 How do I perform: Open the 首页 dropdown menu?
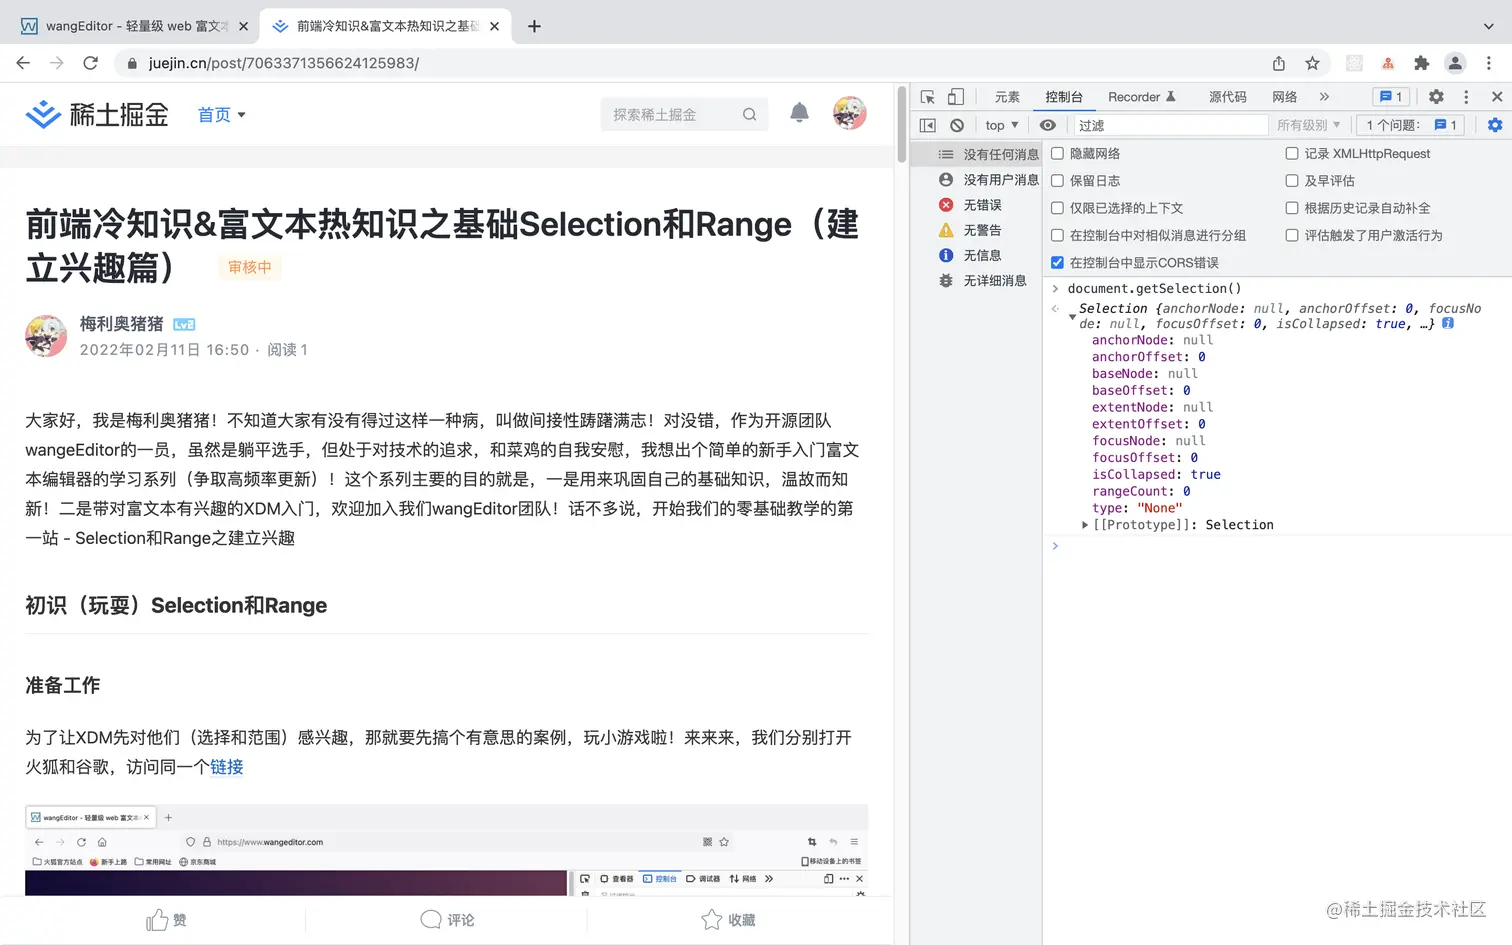(x=221, y=115)
